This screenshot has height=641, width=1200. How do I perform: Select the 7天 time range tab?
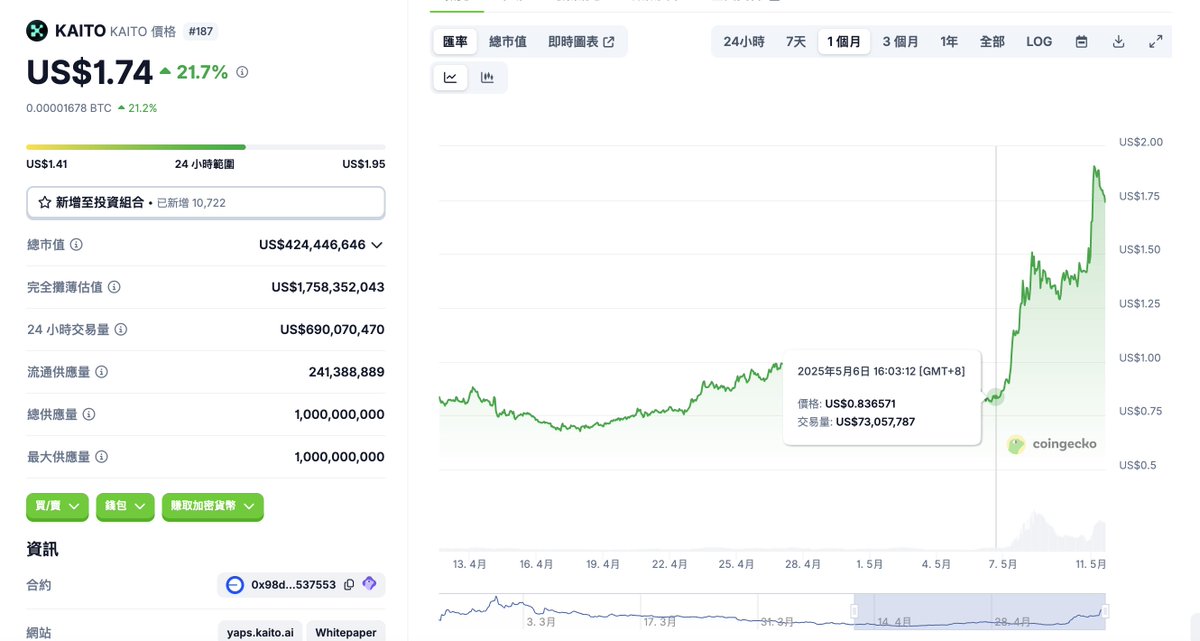(x=796, y=42)
